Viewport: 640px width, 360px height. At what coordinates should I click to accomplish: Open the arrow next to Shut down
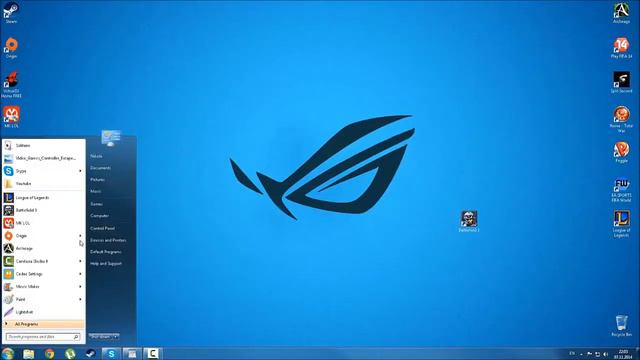click(116, 337)
